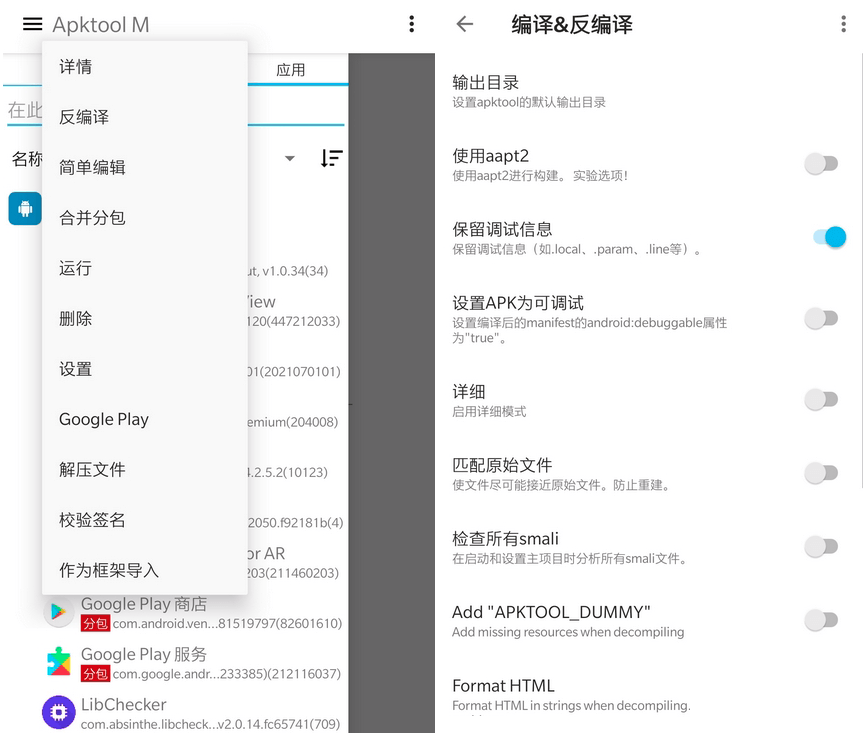Open the overflow menu on settings screen
This screenshot has height=733, width=863.
point(845,24)
